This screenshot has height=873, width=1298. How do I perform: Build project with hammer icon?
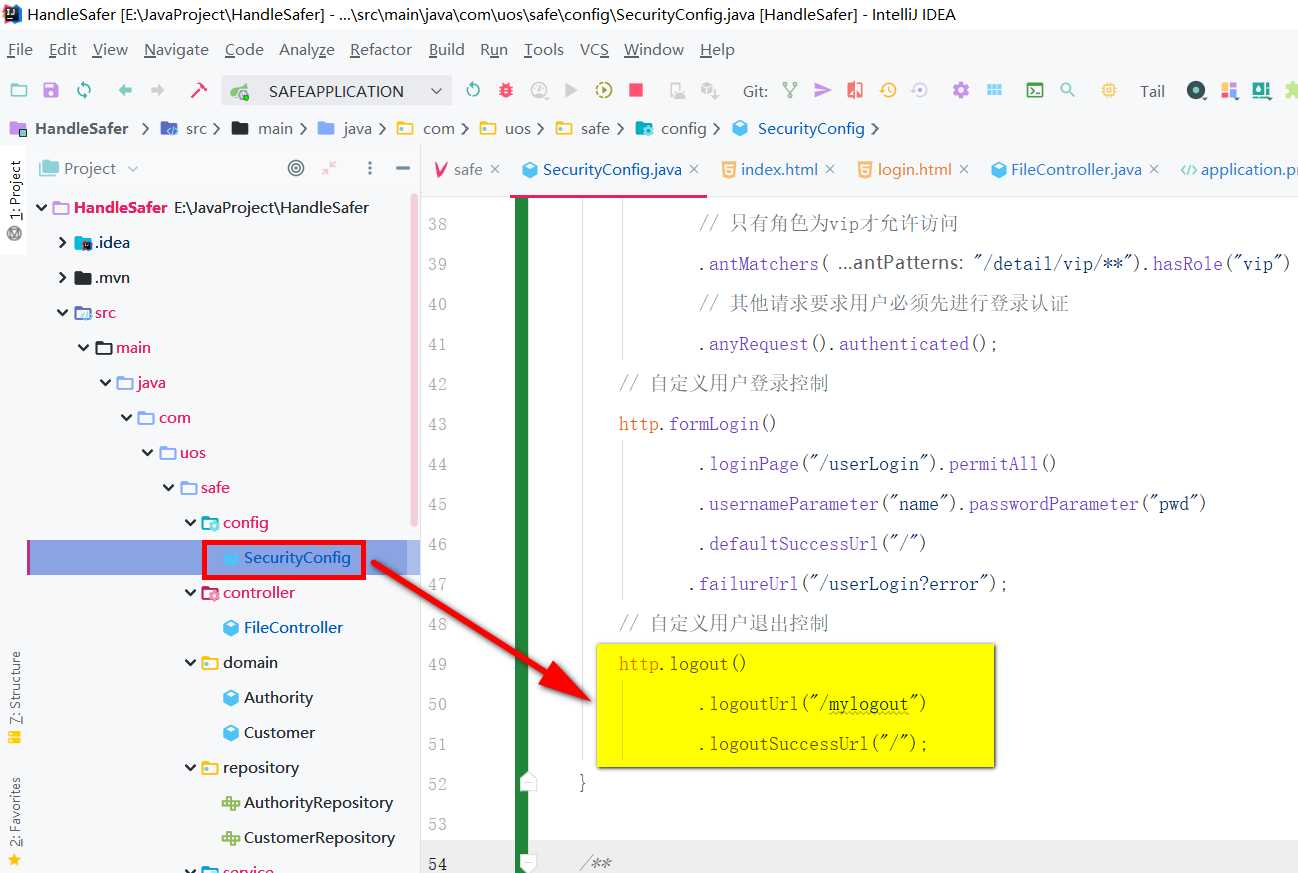198,90
